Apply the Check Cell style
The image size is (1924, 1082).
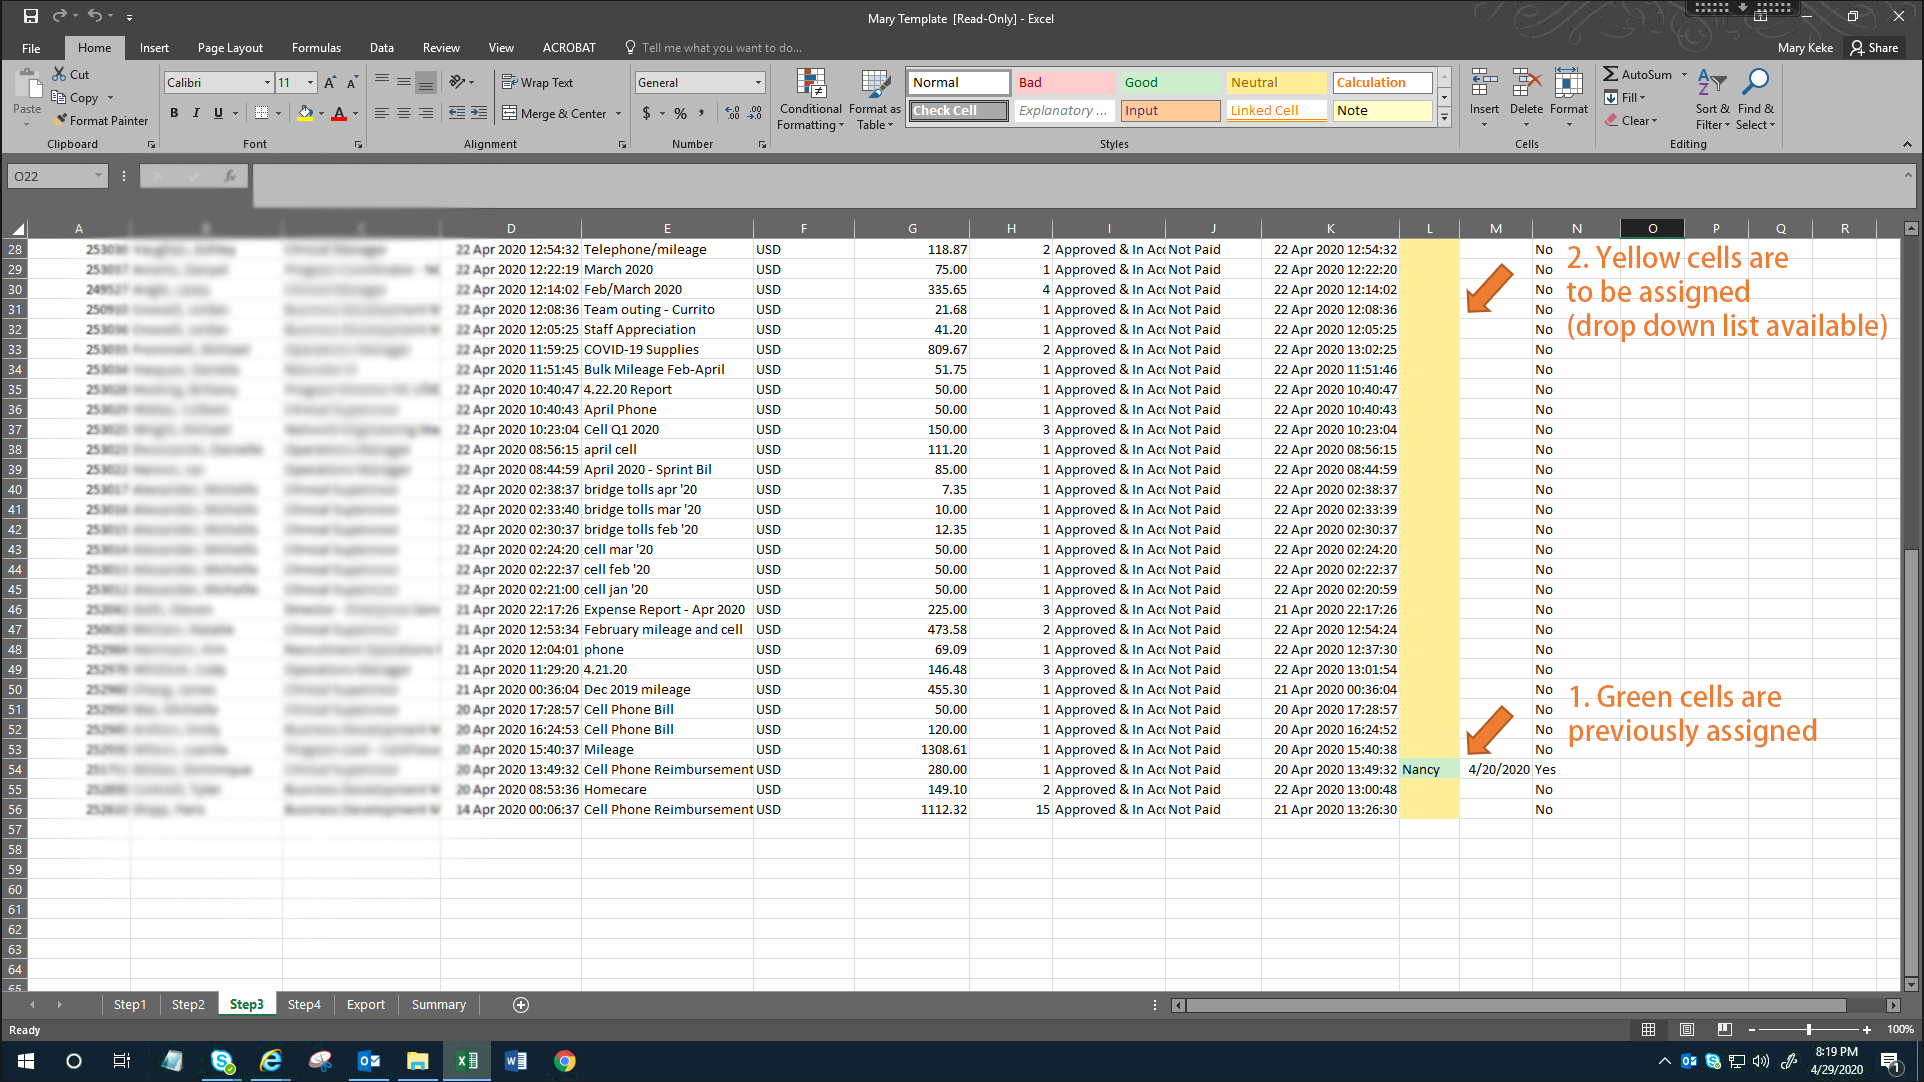[958, 110]
